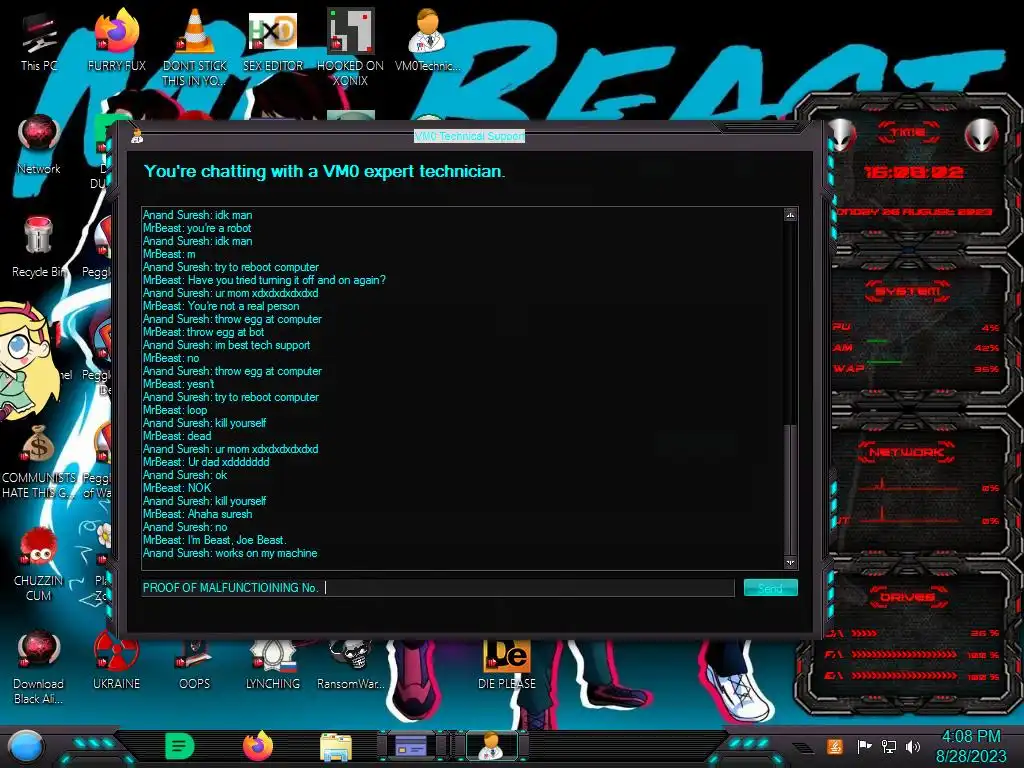Click the line 'Anand Suresh: works on my machine'
Image resolution: width=1024 pixels, height=768 pixels.
(x=230, y=553)
